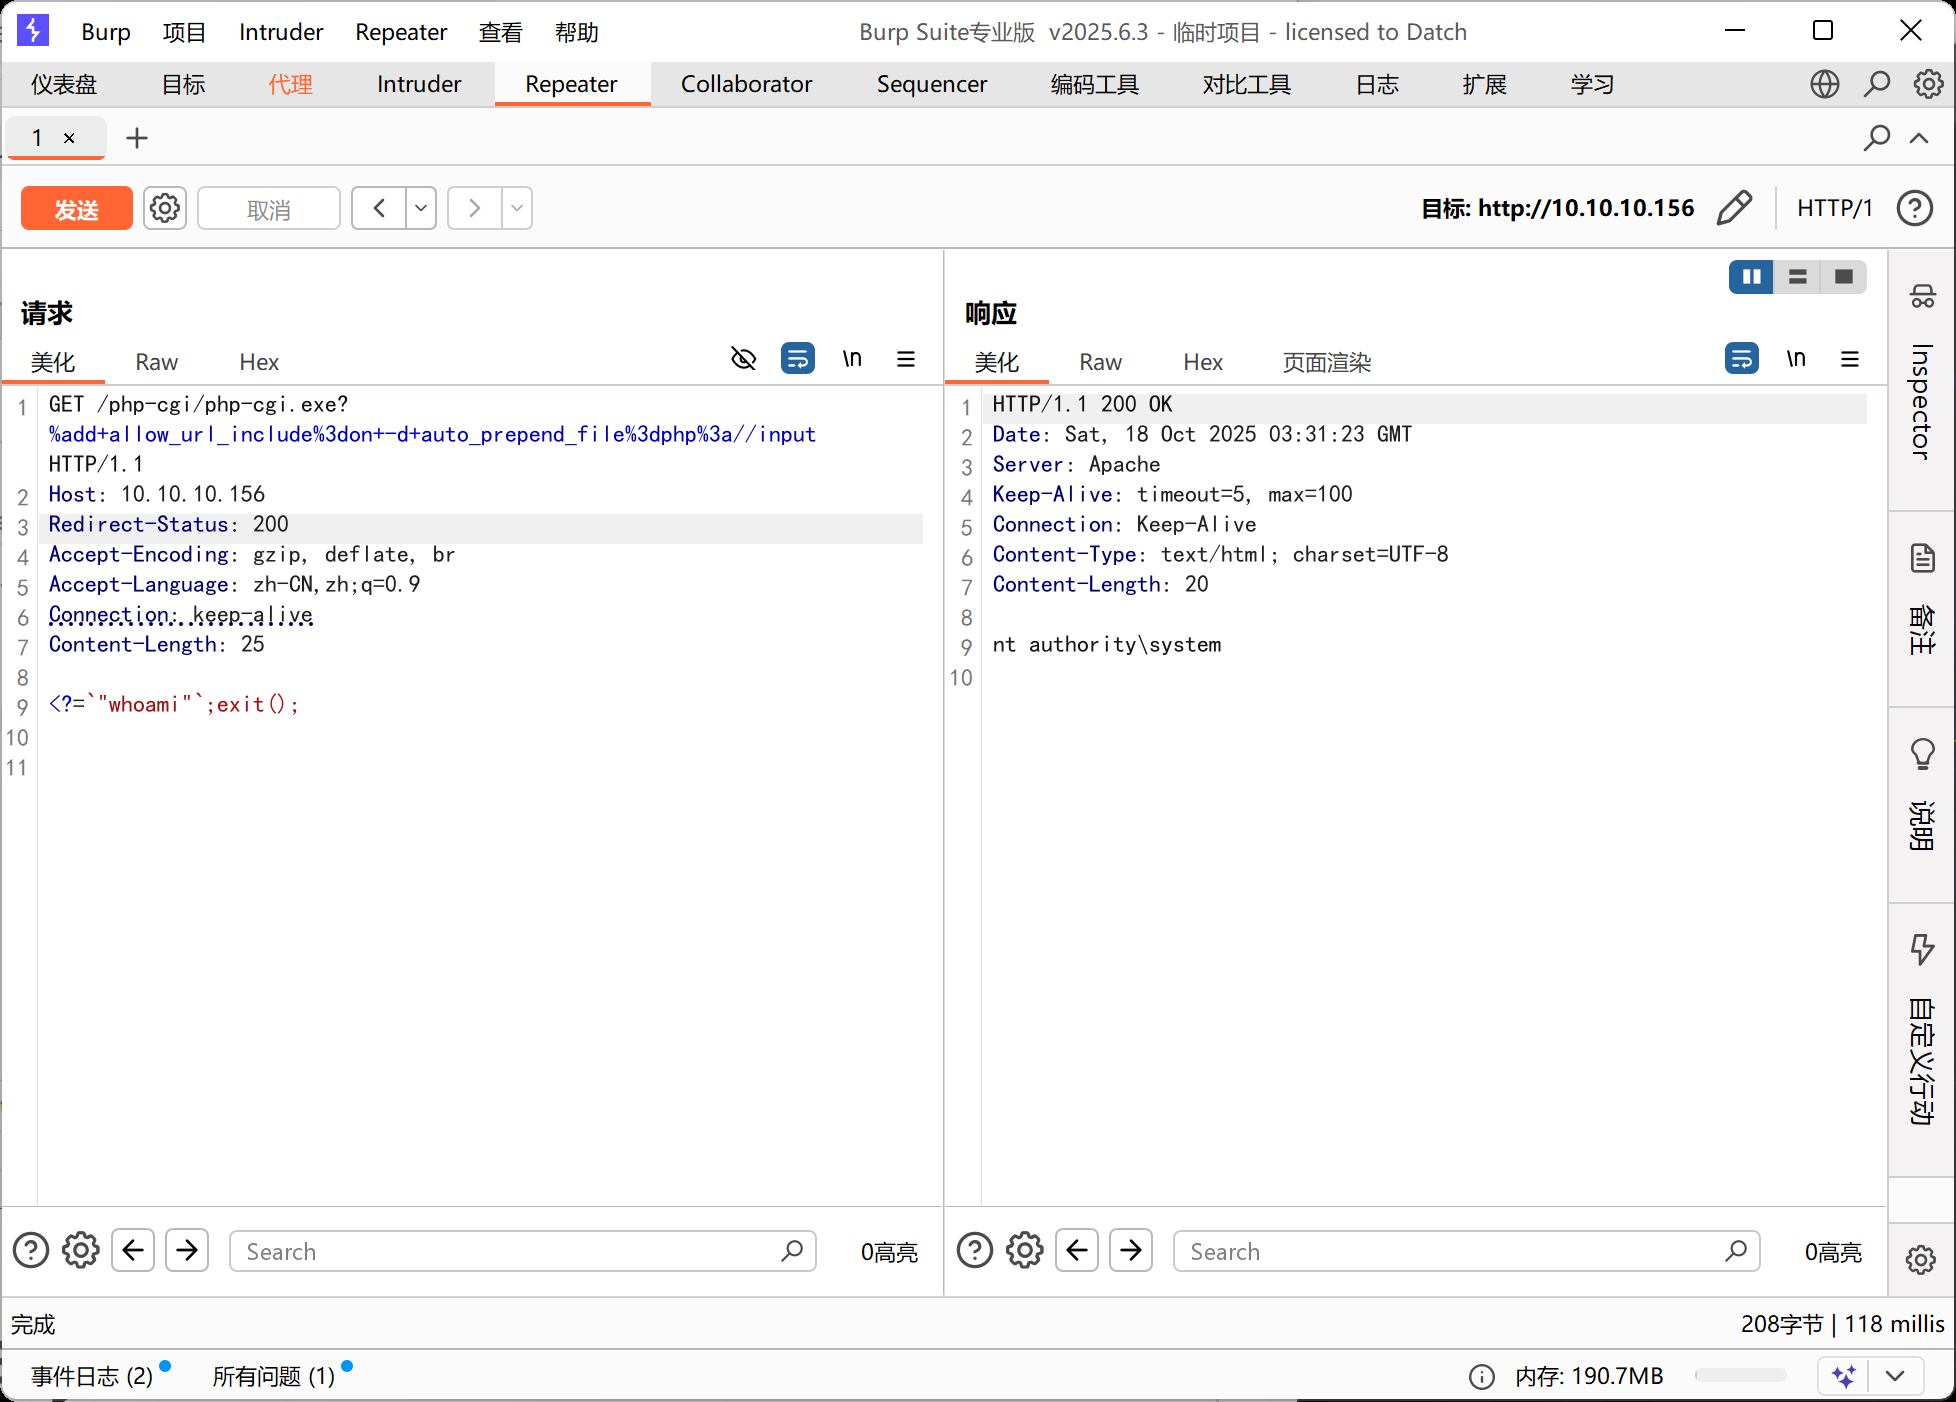
Task: Open the response Hex tab
Action: [1202, 362]
